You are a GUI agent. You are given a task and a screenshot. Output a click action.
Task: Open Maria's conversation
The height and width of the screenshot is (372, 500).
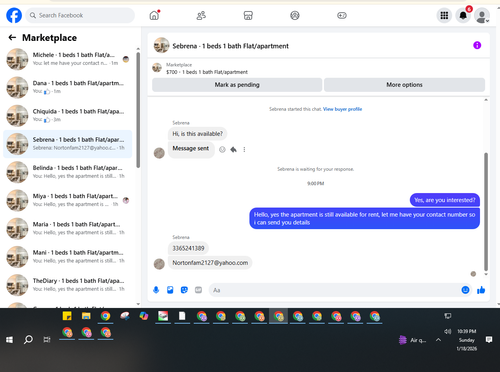tap(68, 228)
